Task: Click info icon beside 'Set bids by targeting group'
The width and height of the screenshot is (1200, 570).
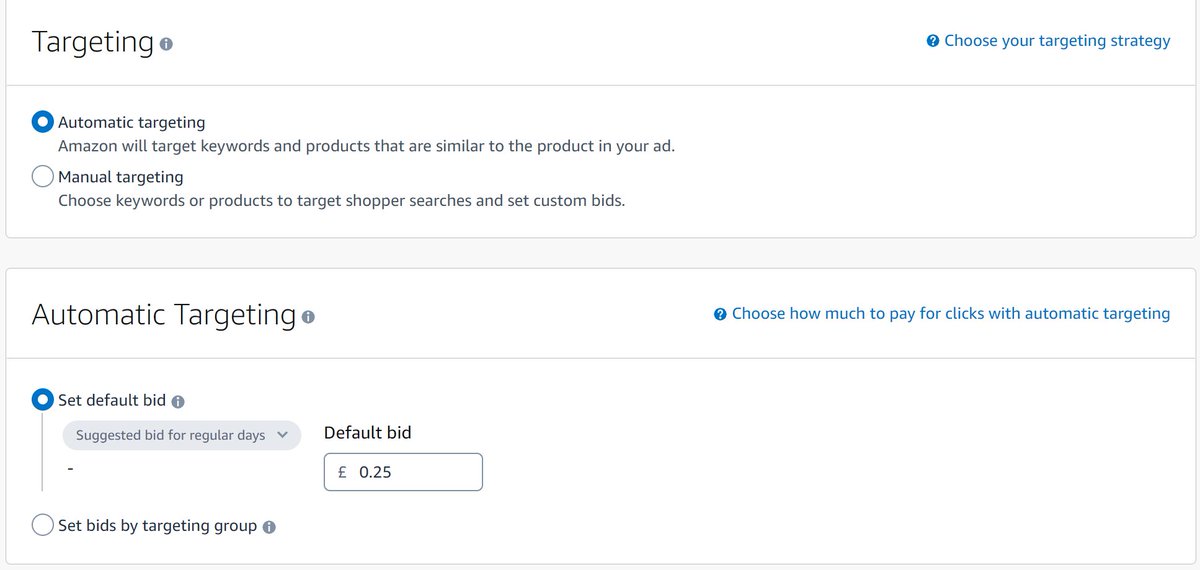Action: click(269, 527)
